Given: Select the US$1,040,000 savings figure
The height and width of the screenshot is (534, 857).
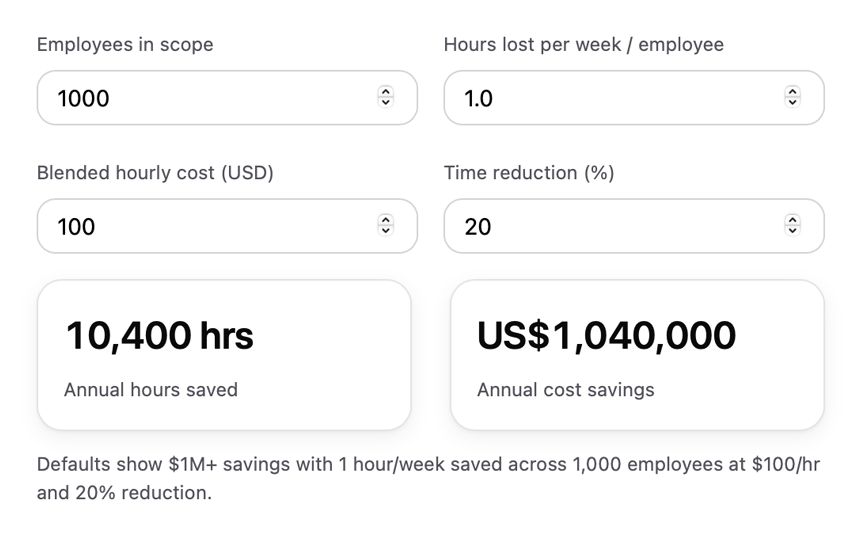Looking at the screenshot, I should tap(607, 336).
